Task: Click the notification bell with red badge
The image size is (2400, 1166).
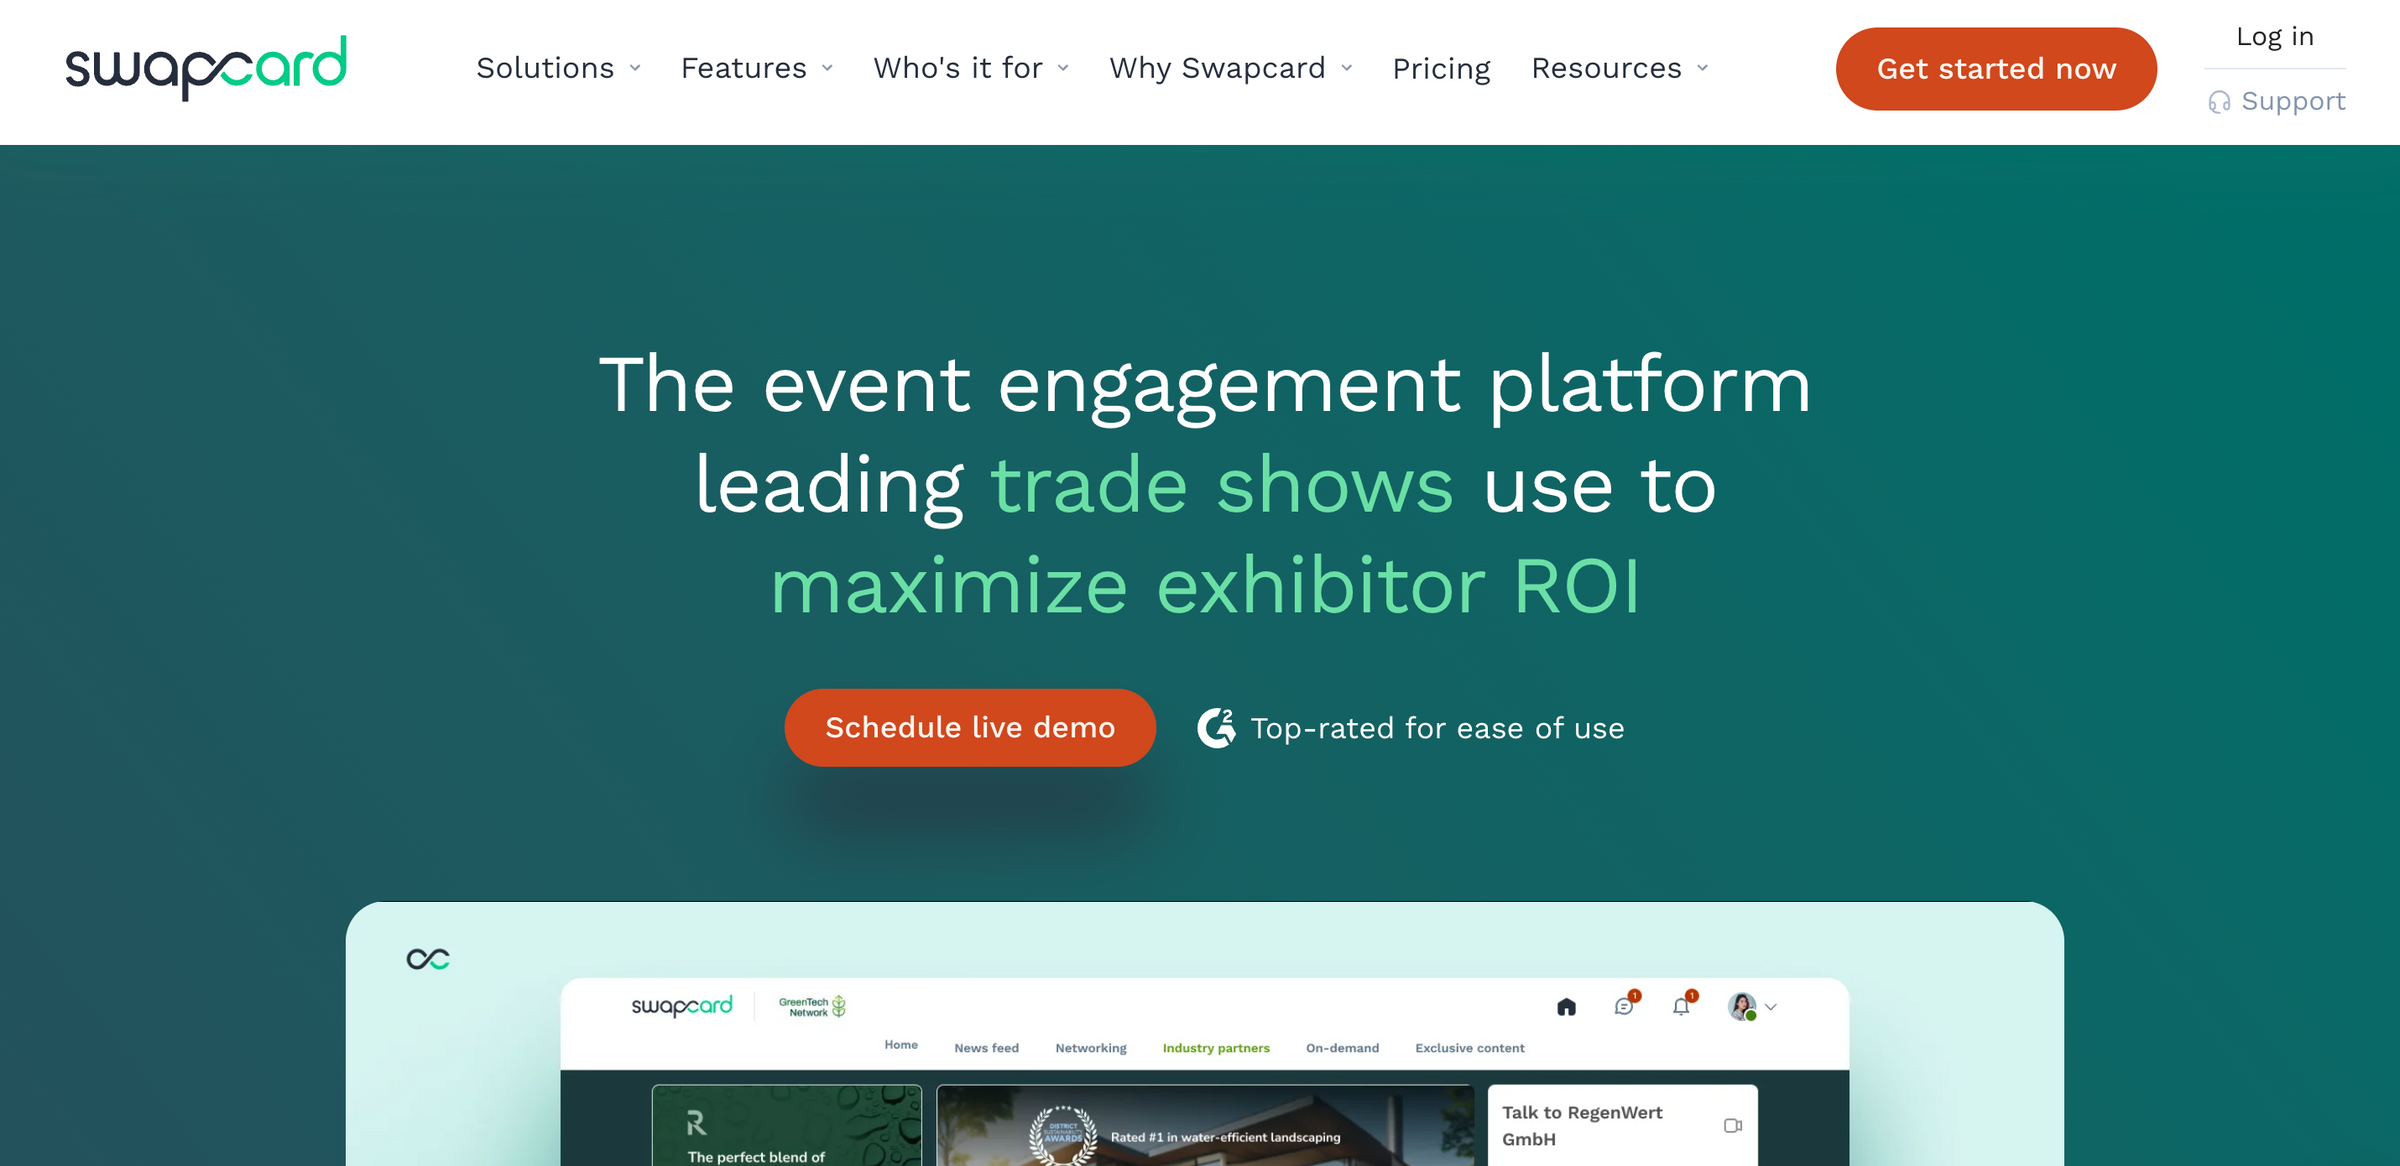Action: (1681, 1007)
